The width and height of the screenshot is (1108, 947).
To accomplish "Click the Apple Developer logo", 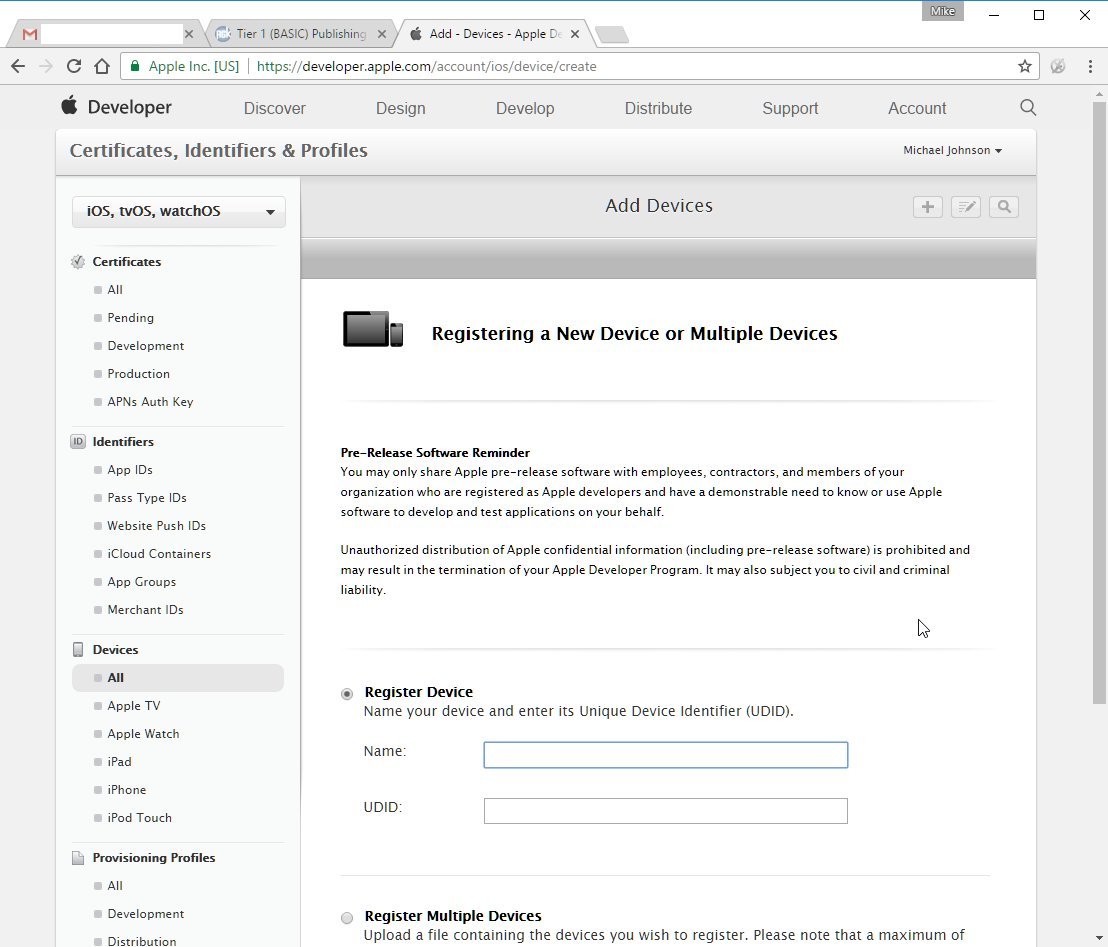I will pyautogui.click(x=117, y=107).
